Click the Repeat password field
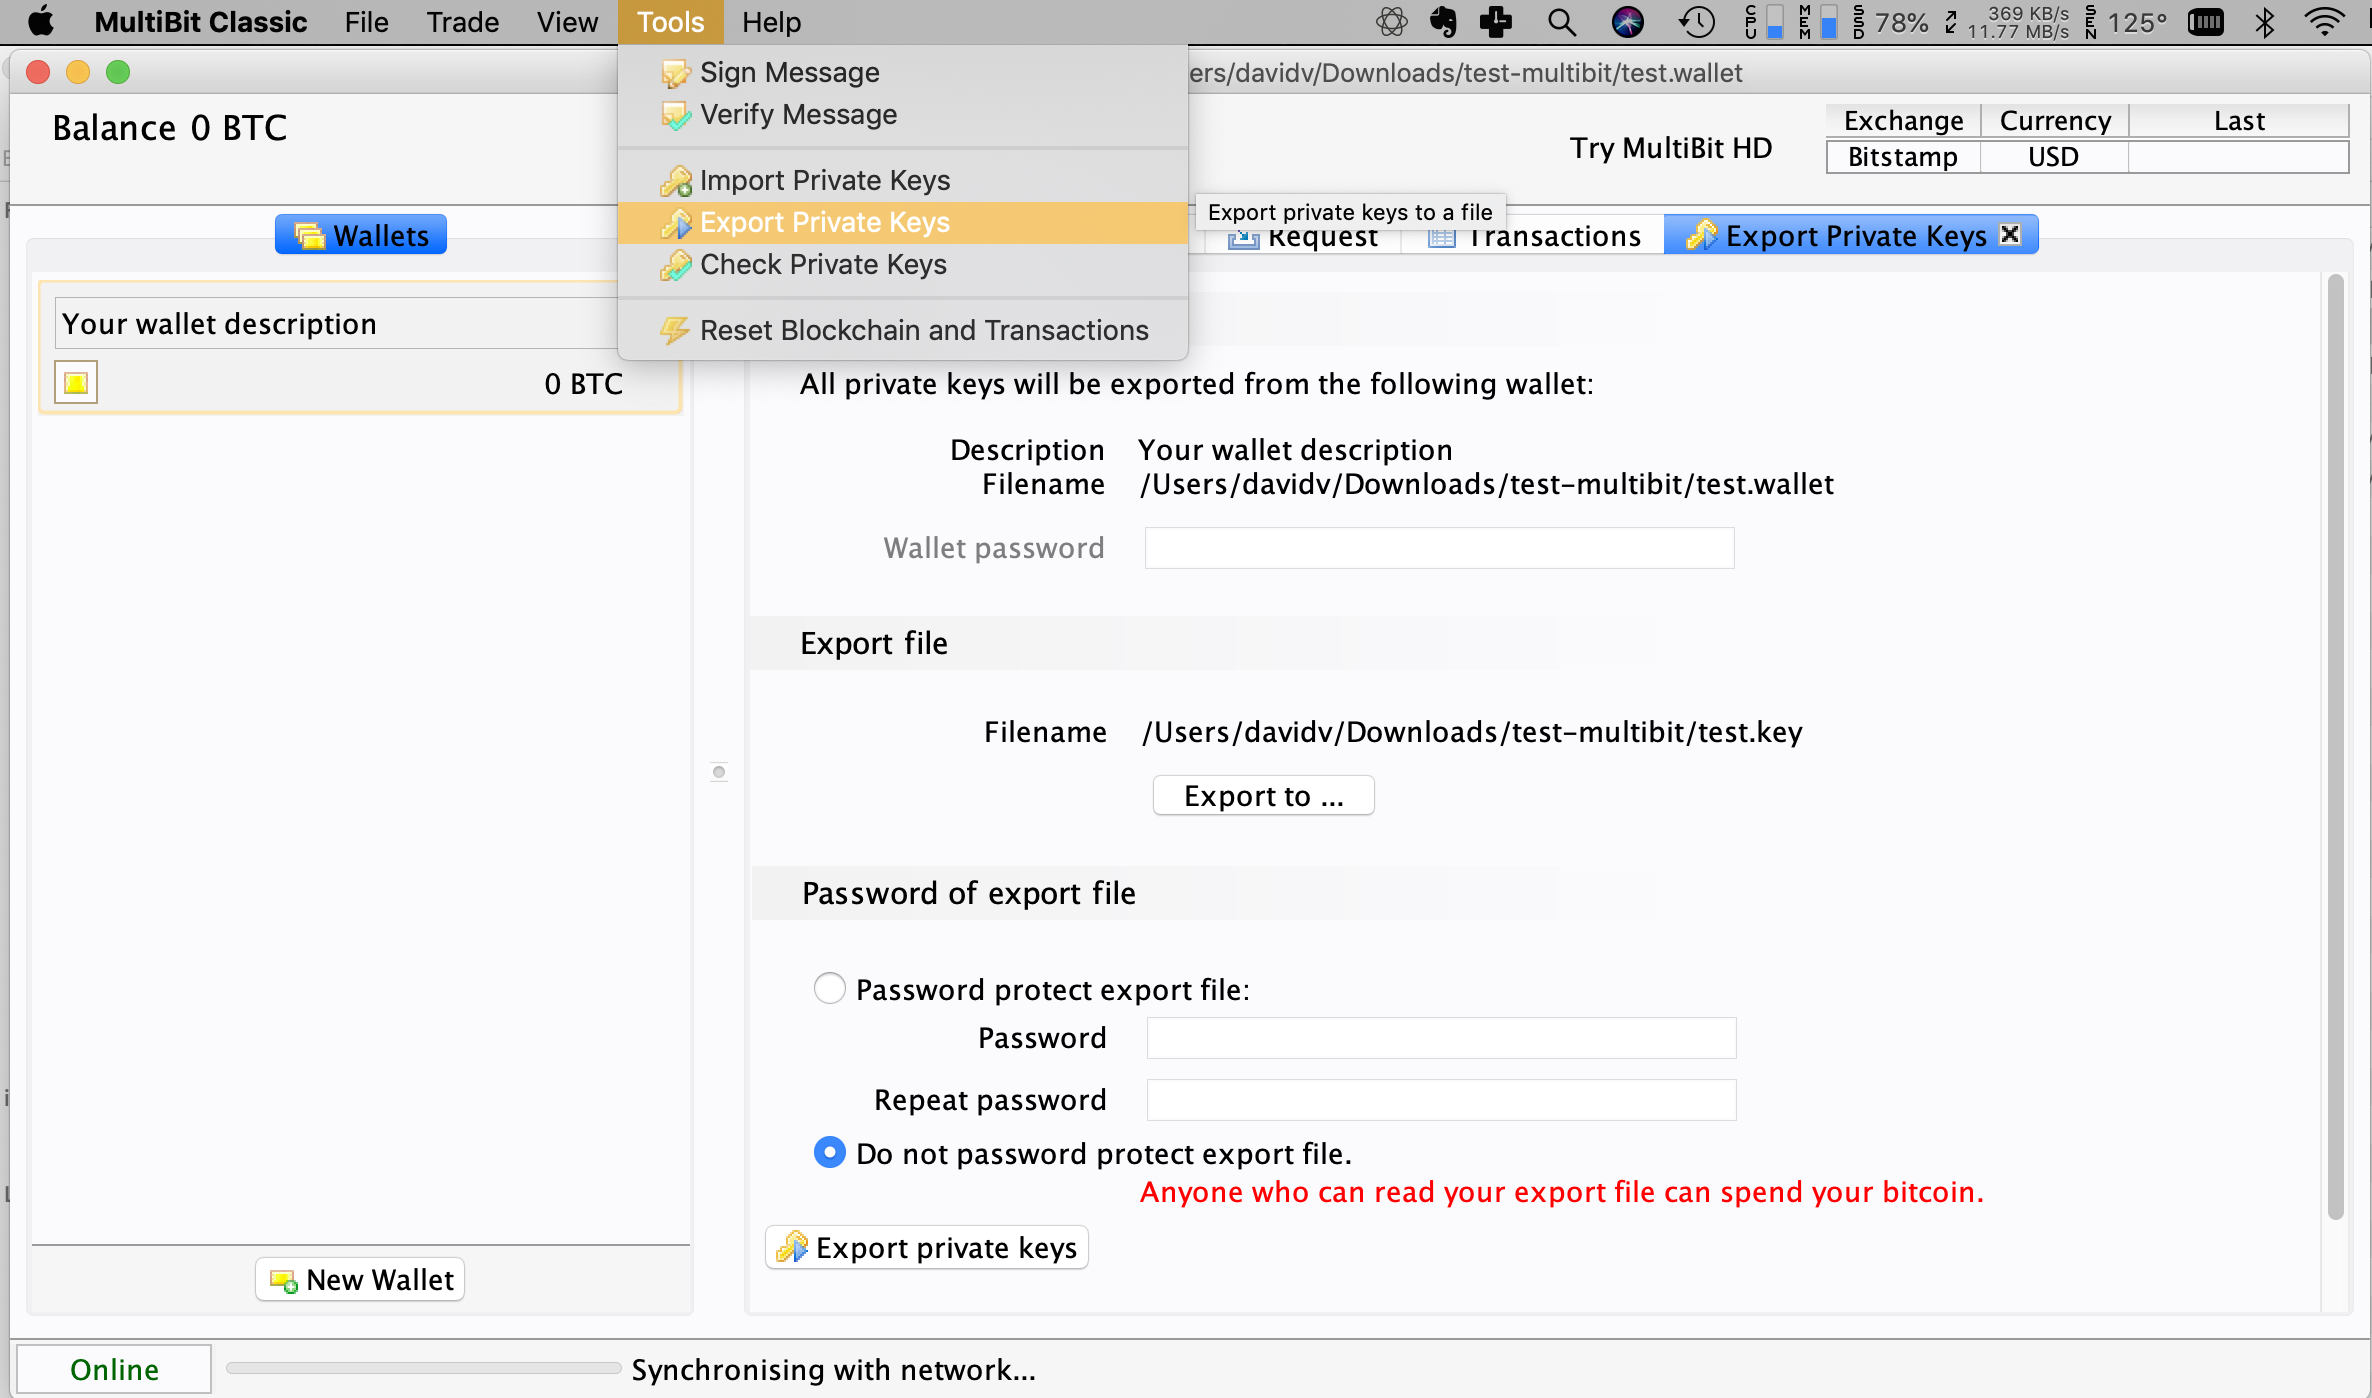2372x1398 pixels. coord(1441,1100)
